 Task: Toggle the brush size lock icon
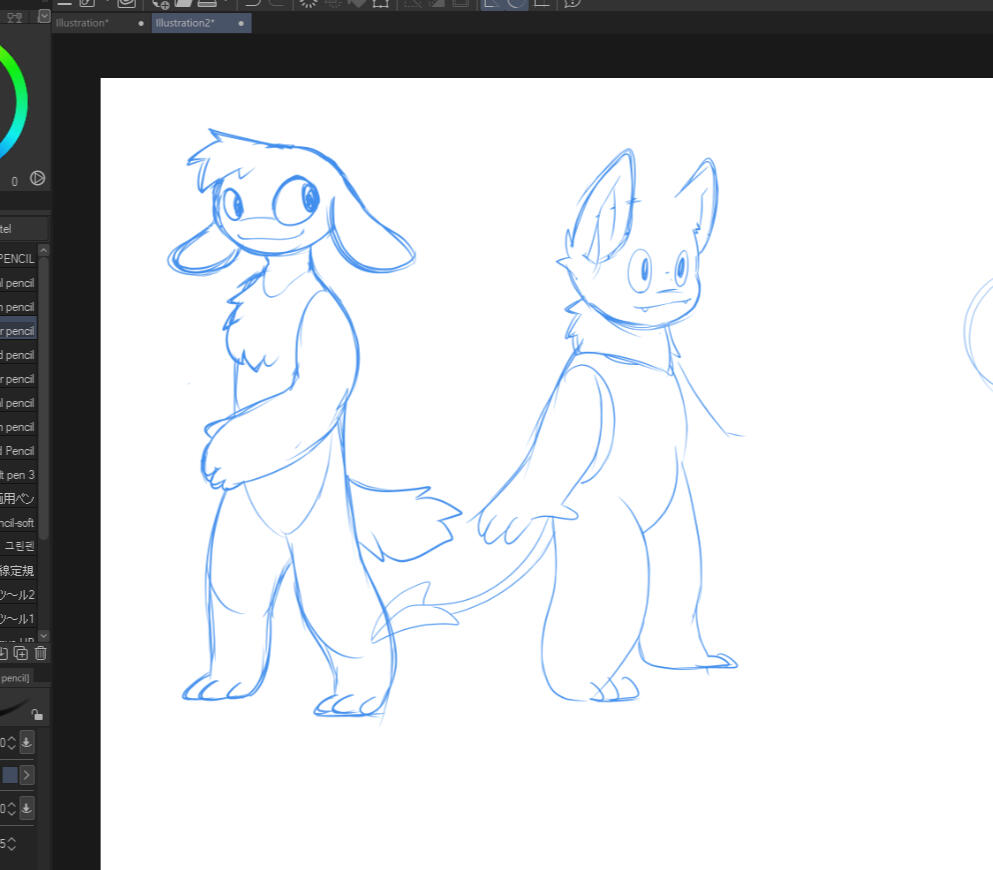(36, 714)
